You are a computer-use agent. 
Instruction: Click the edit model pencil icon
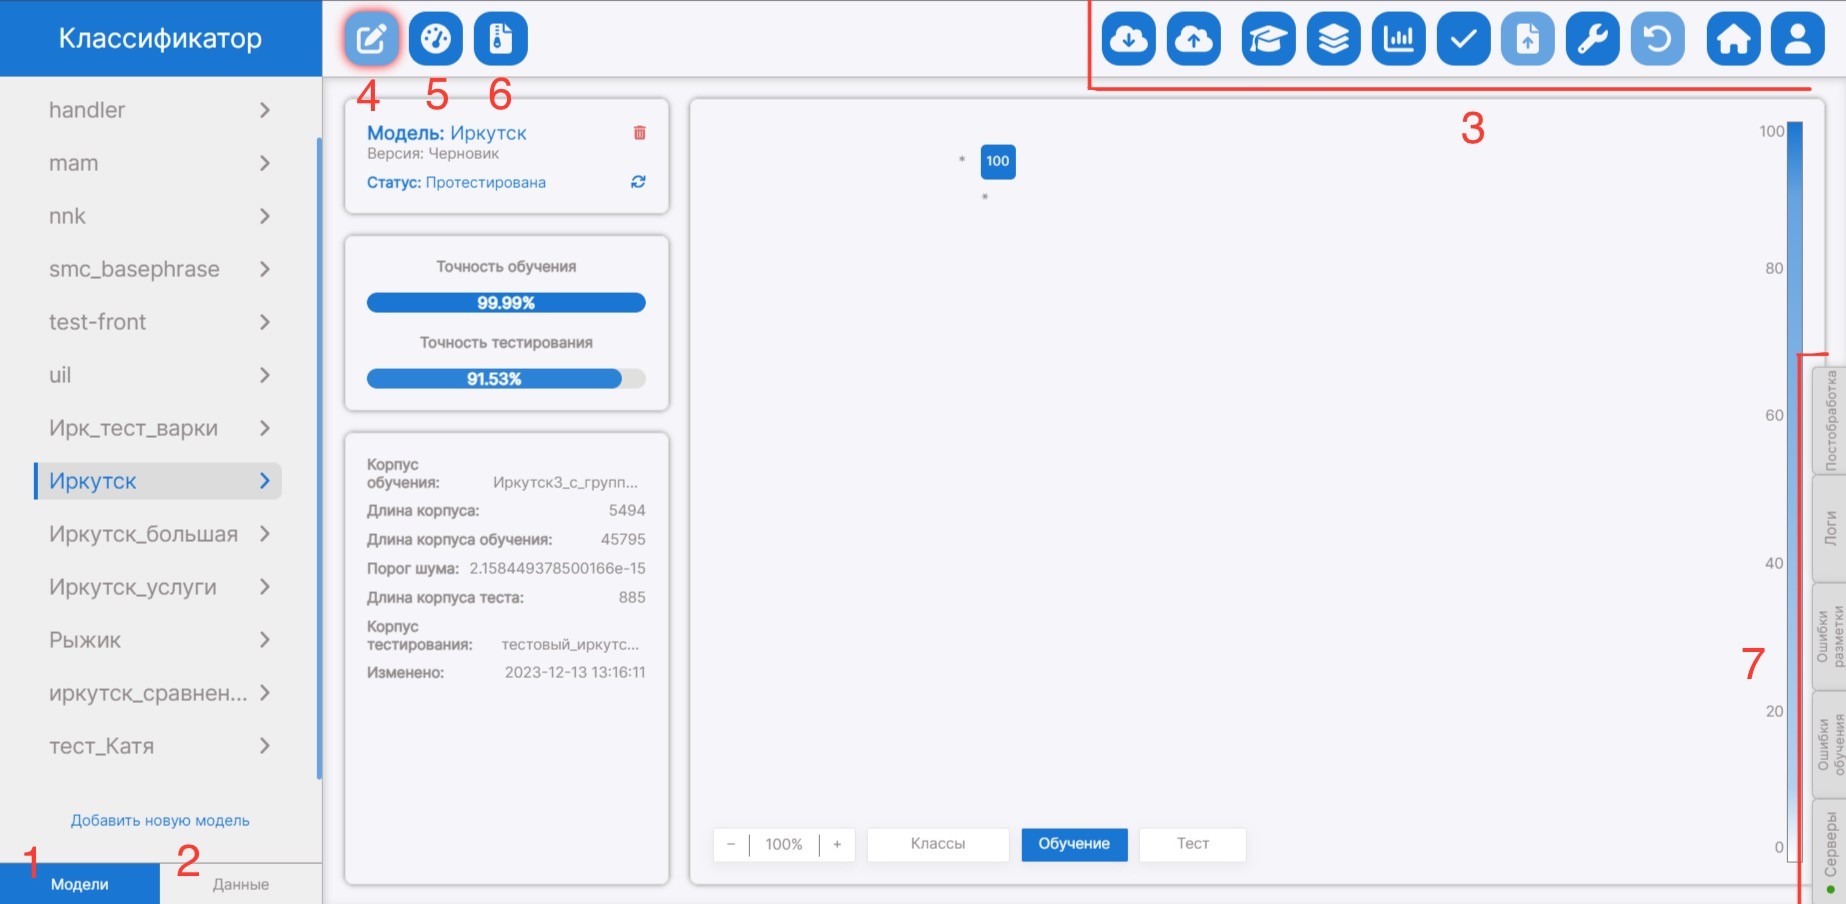click(x=371, y=39)
